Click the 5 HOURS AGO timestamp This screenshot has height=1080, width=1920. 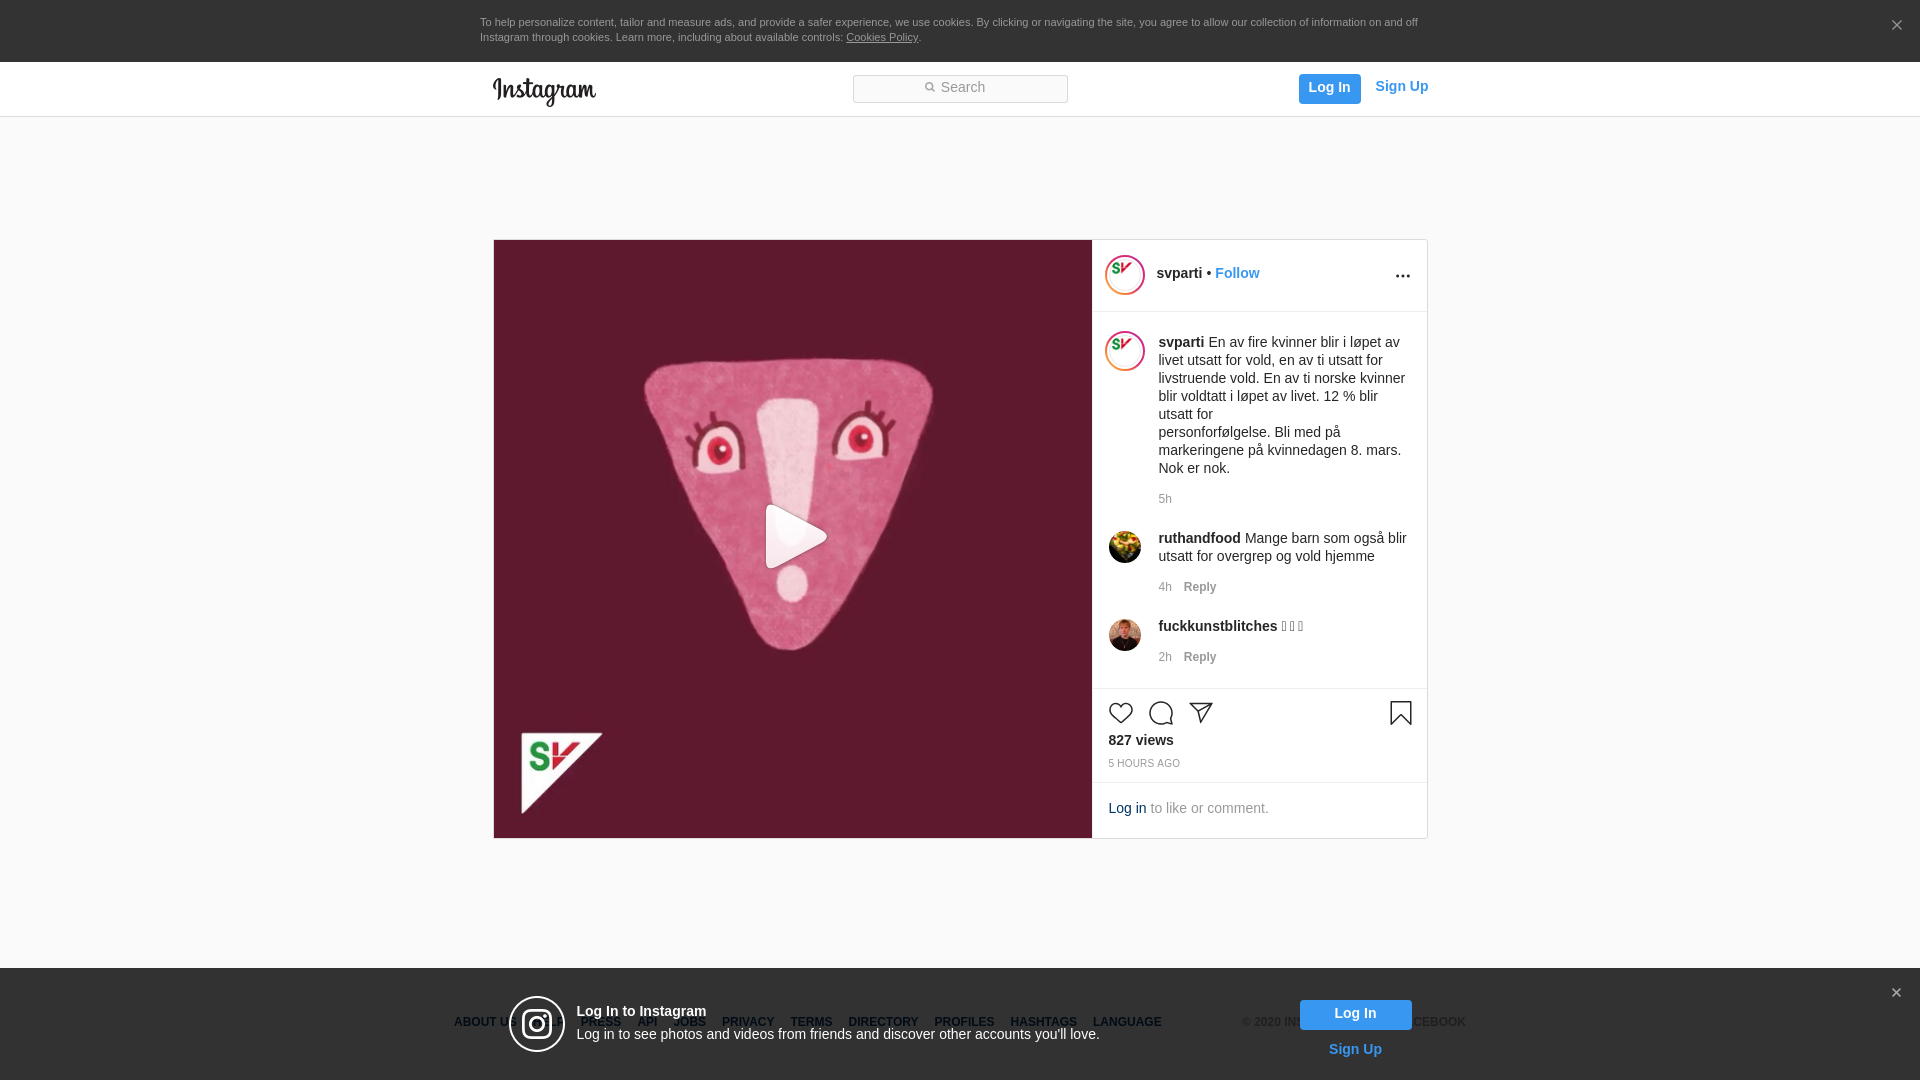coord(1144,764)
